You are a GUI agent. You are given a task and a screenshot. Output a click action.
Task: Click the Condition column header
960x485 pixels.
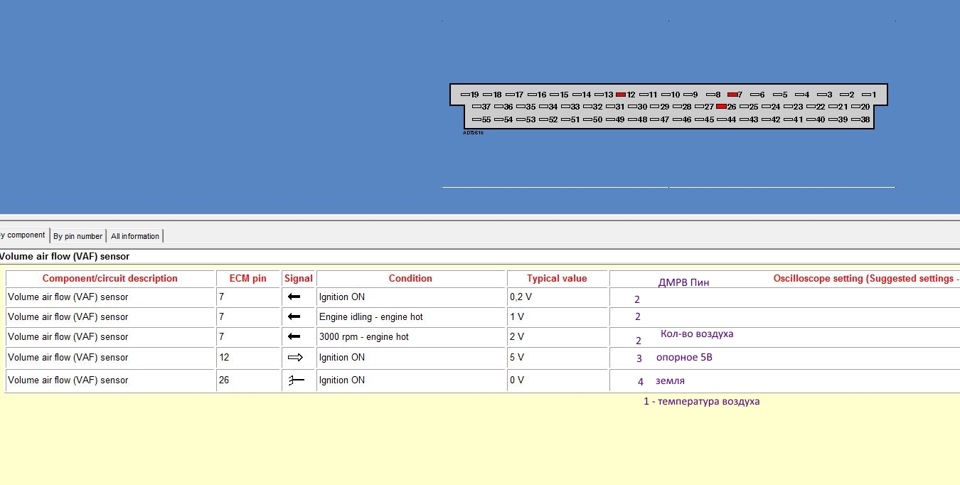pyautogui.click(x=410, y=278)
